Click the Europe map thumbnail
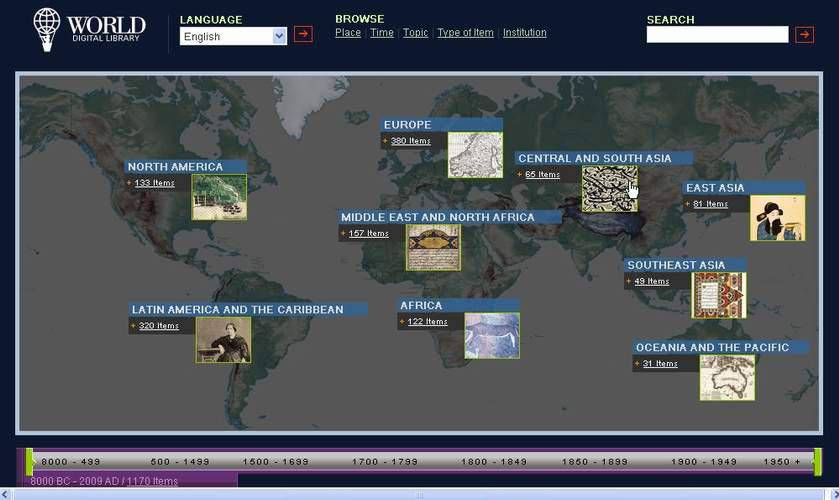839x500 pixels. (x=475, y=155)
